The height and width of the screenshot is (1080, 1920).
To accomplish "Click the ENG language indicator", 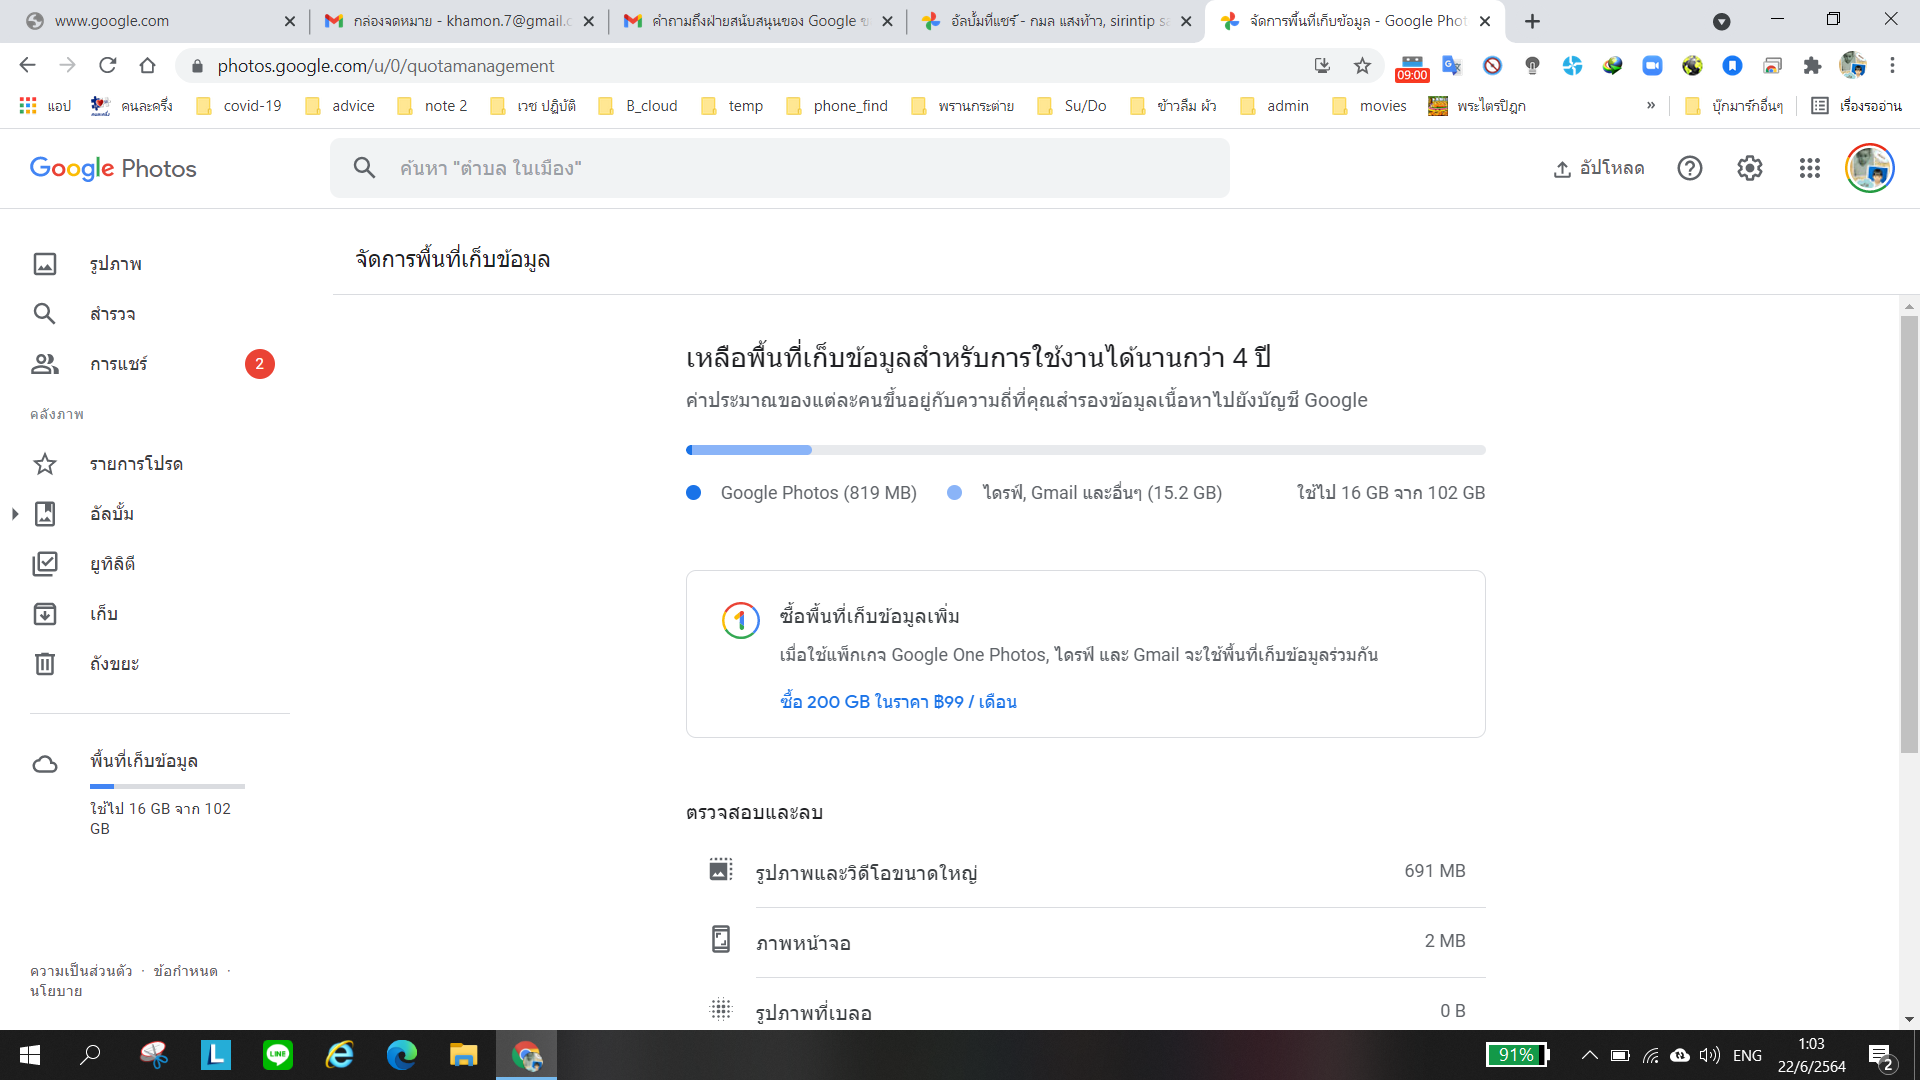I will [x=1747, y=1055].
